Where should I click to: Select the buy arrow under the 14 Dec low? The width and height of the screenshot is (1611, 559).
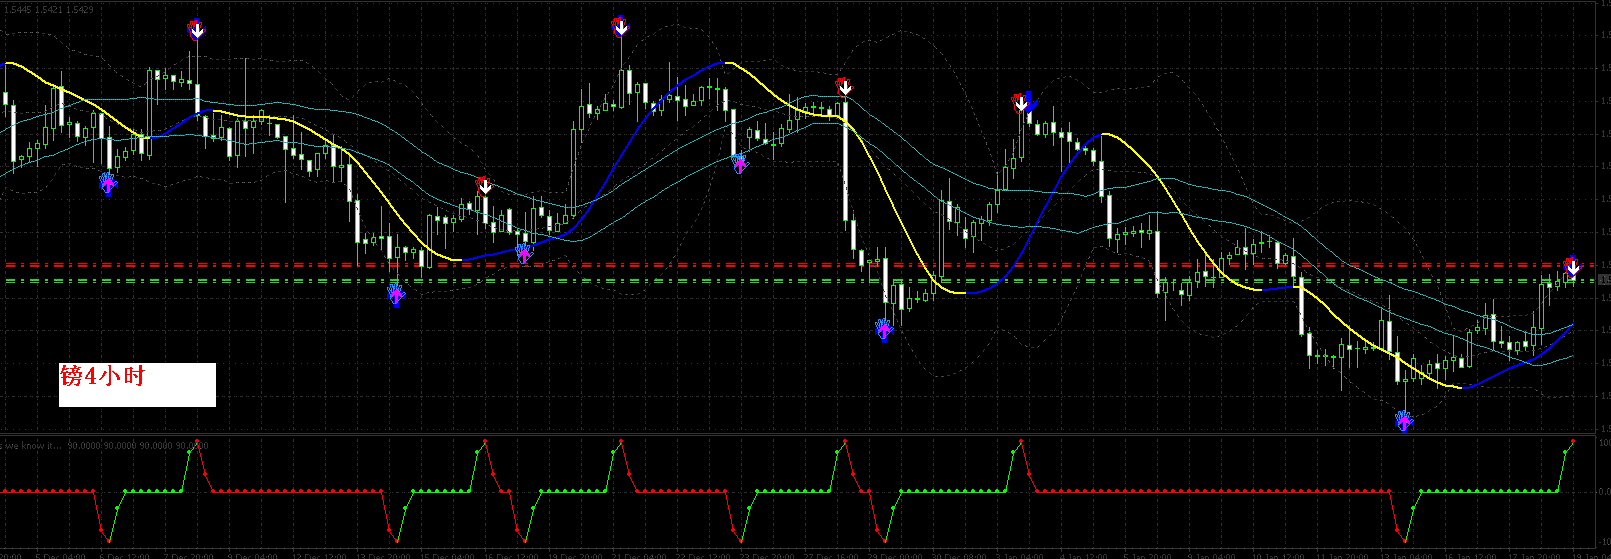click(x=396, y=294)
